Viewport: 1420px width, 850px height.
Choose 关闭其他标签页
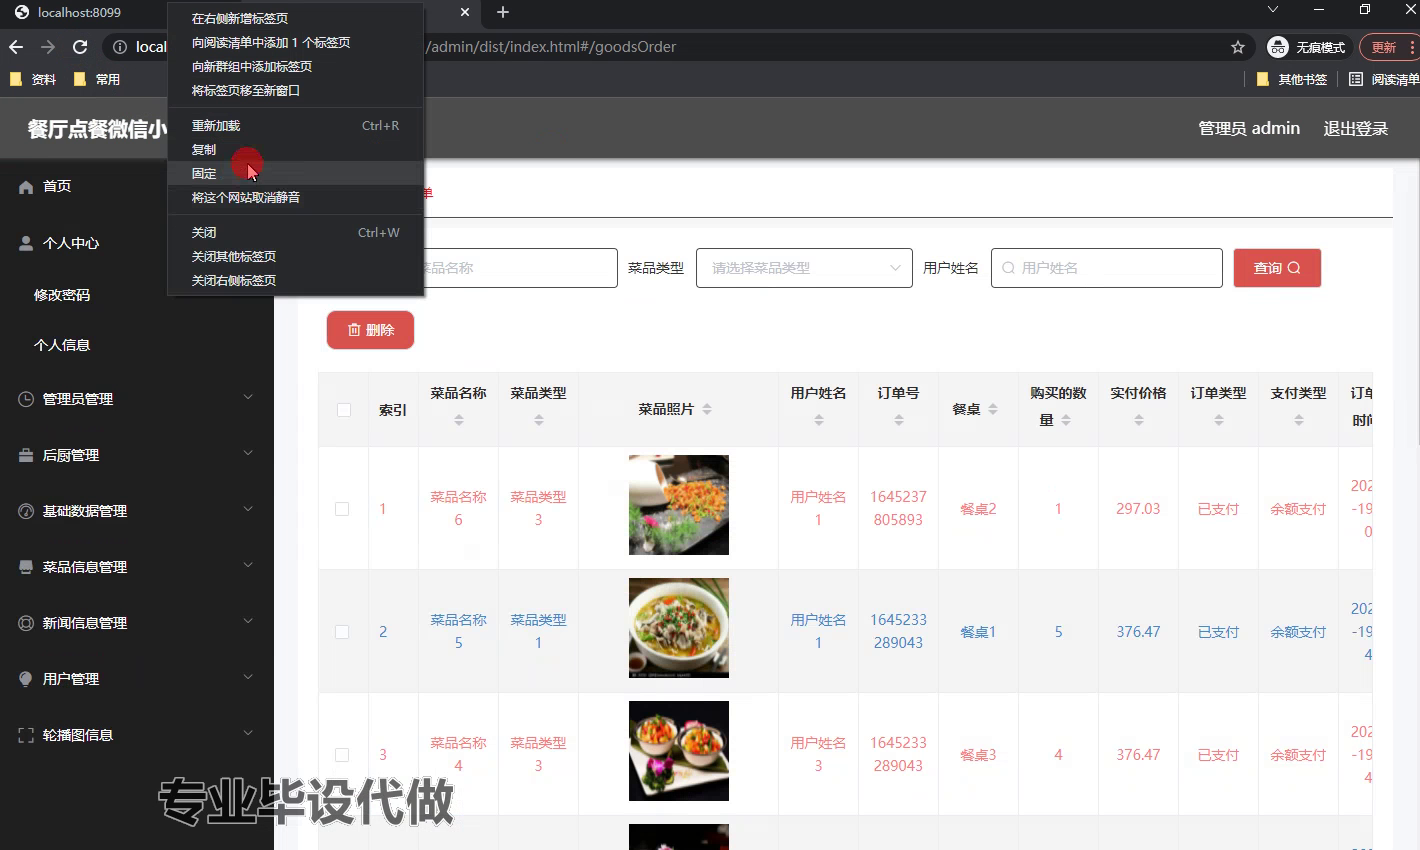[x=296, y=257]
